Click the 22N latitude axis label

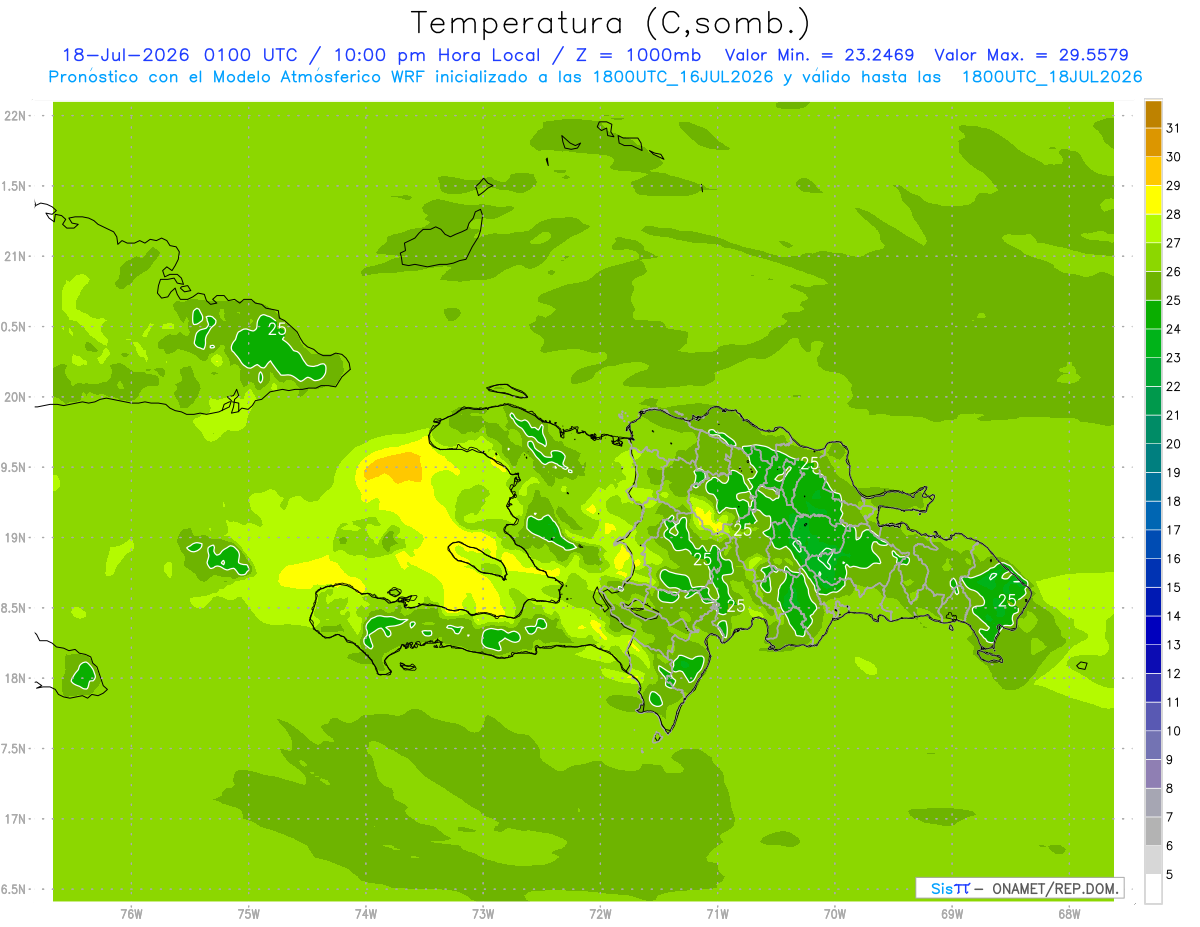[x=16, y=116]
